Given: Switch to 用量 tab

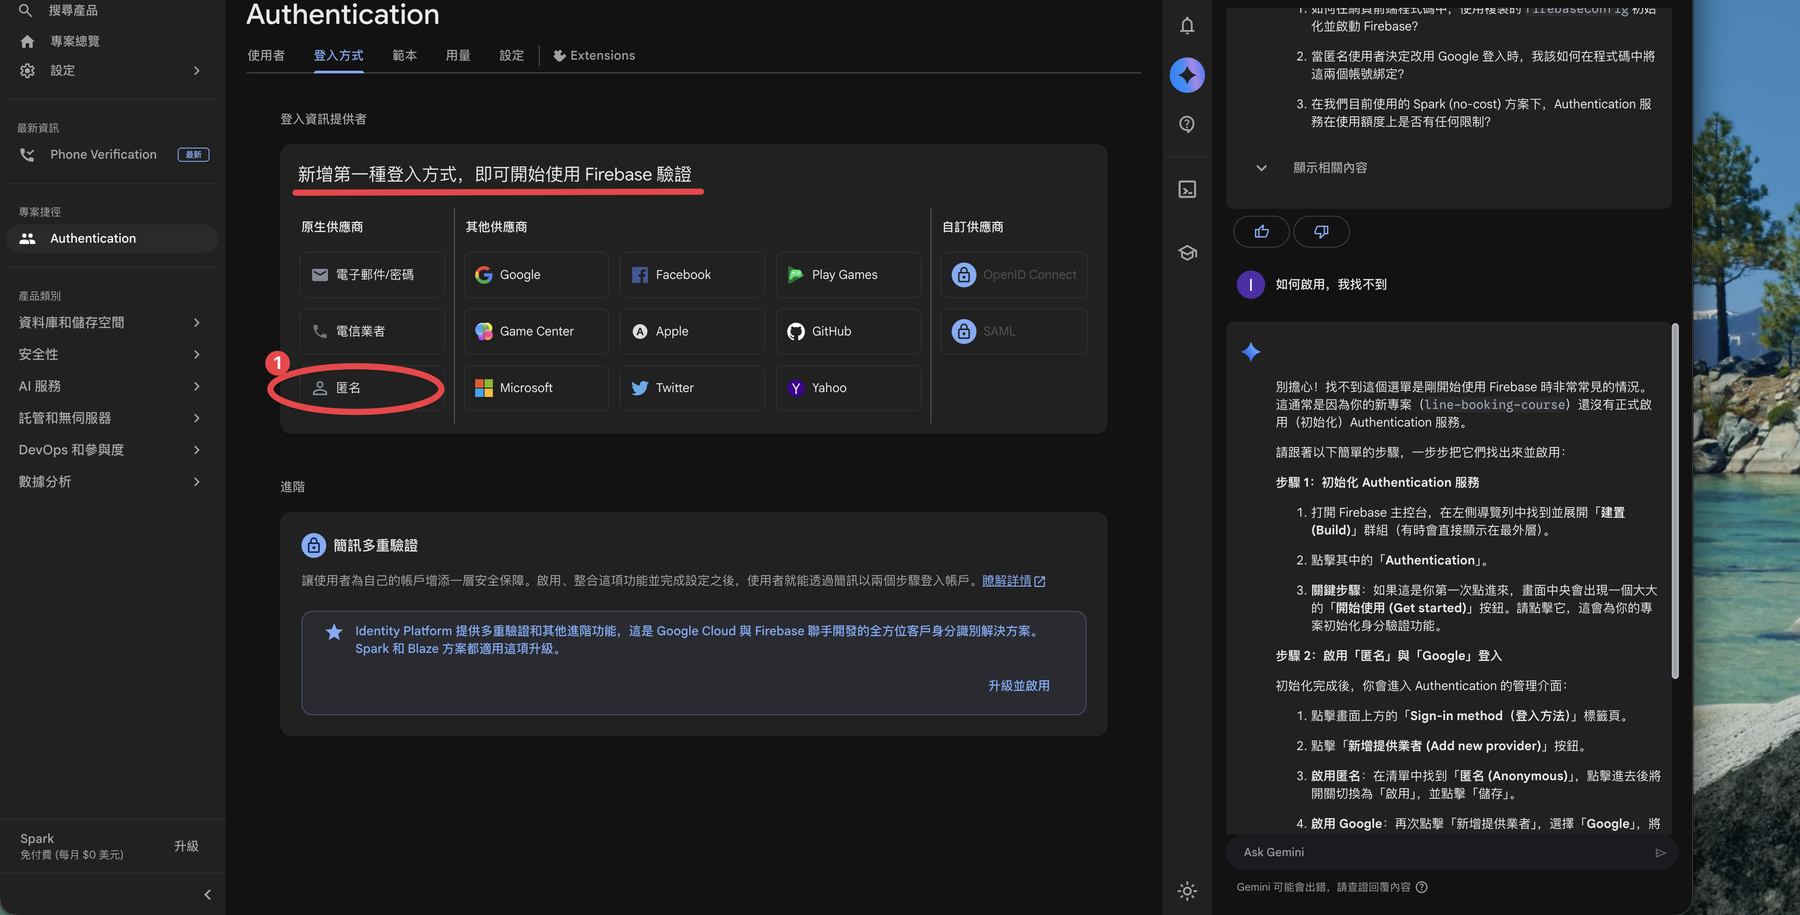Looking at the screenshot, I should tap(458, 55).
